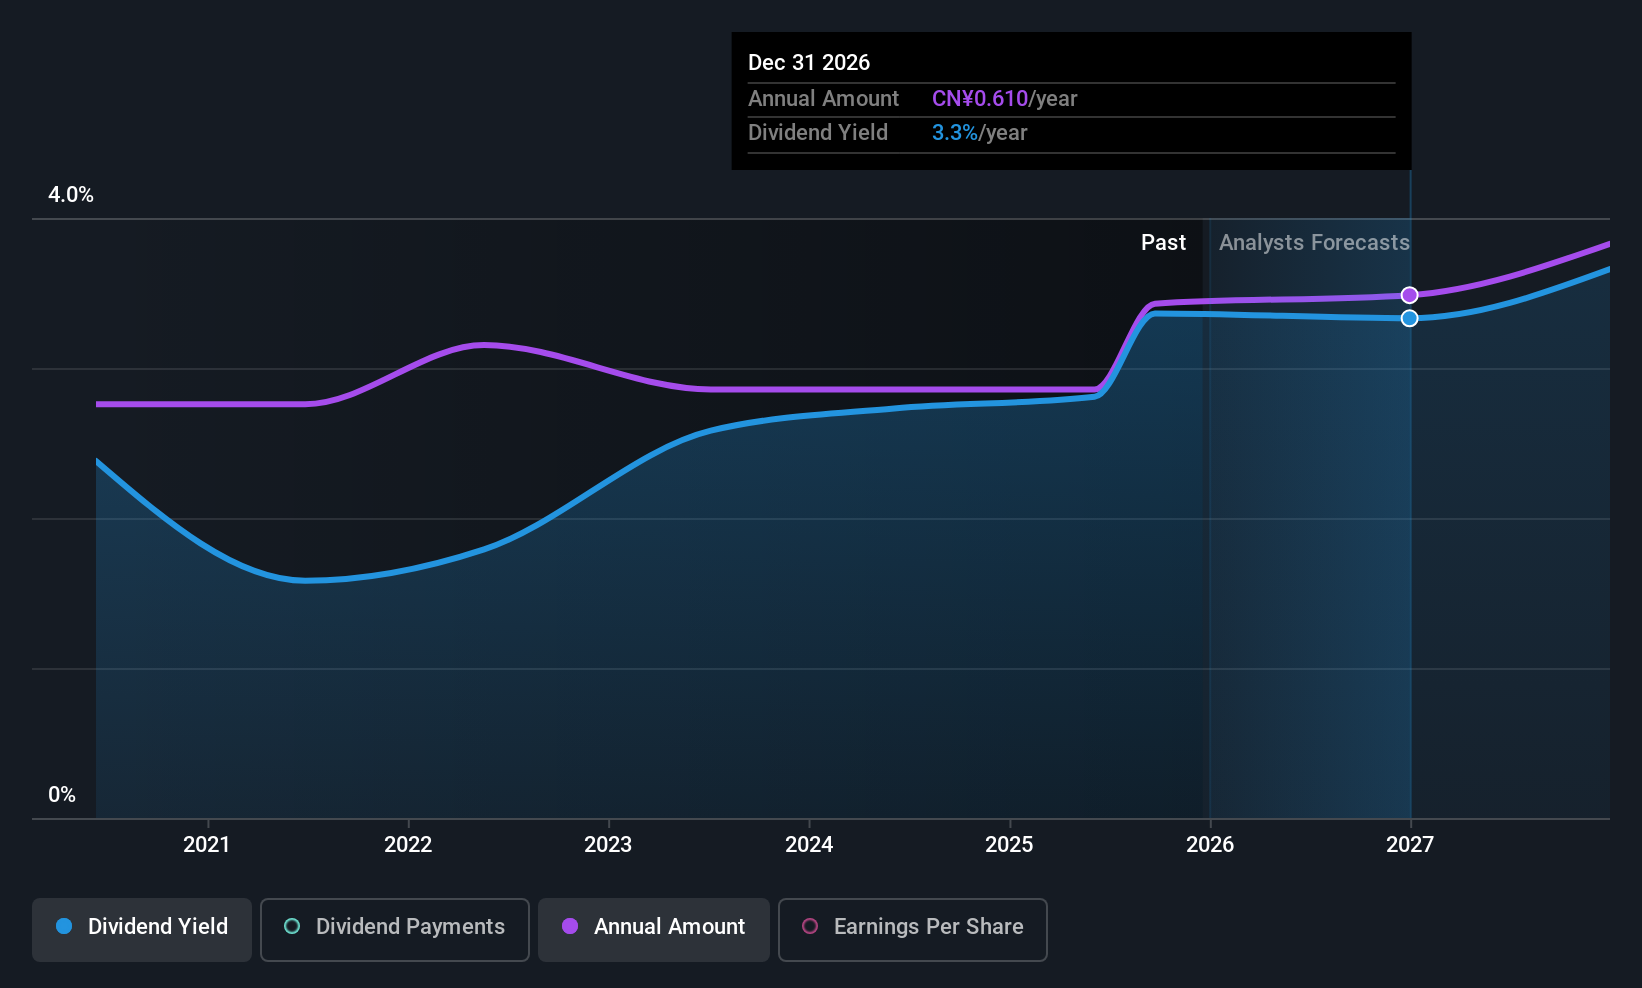Select the purple marker on the Annual Amount line
This screenshot has height=988, width=1642.
[1410, 294]
